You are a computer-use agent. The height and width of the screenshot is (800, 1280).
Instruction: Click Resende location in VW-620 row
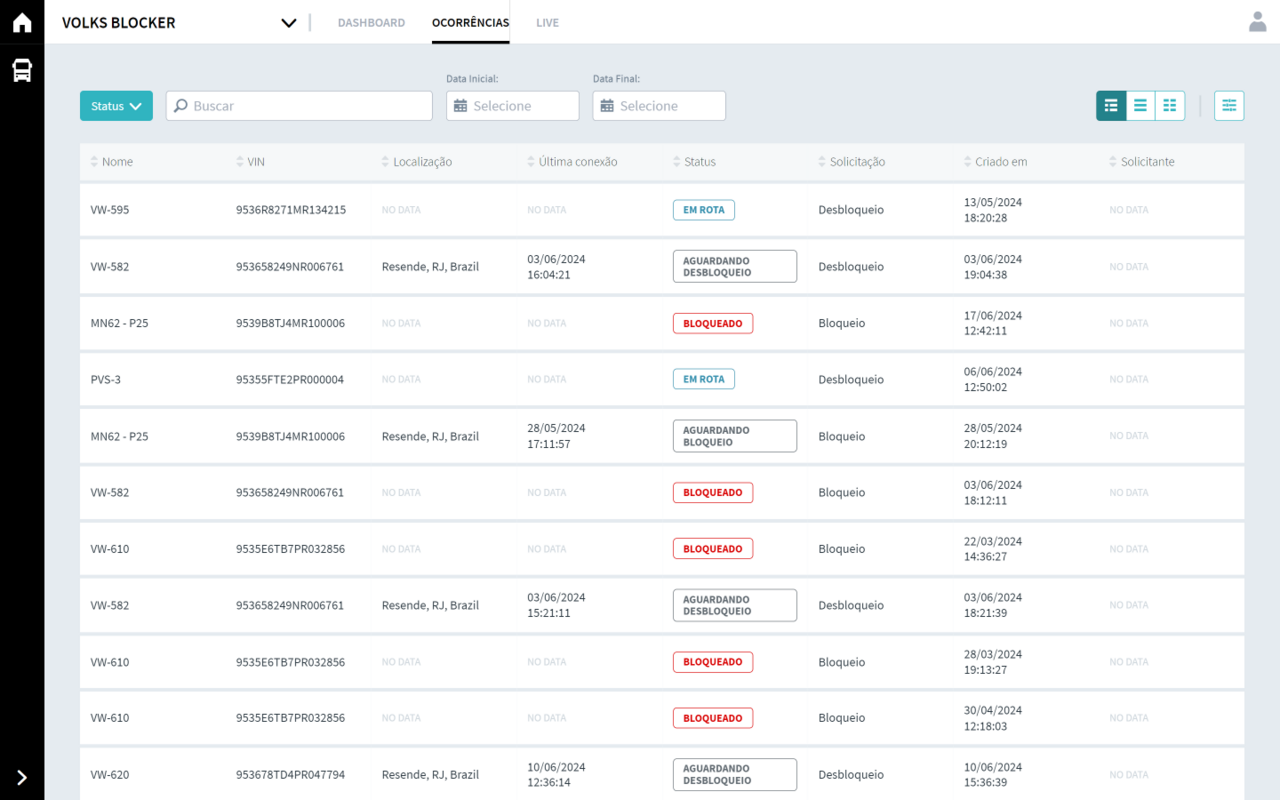(430, 775)
